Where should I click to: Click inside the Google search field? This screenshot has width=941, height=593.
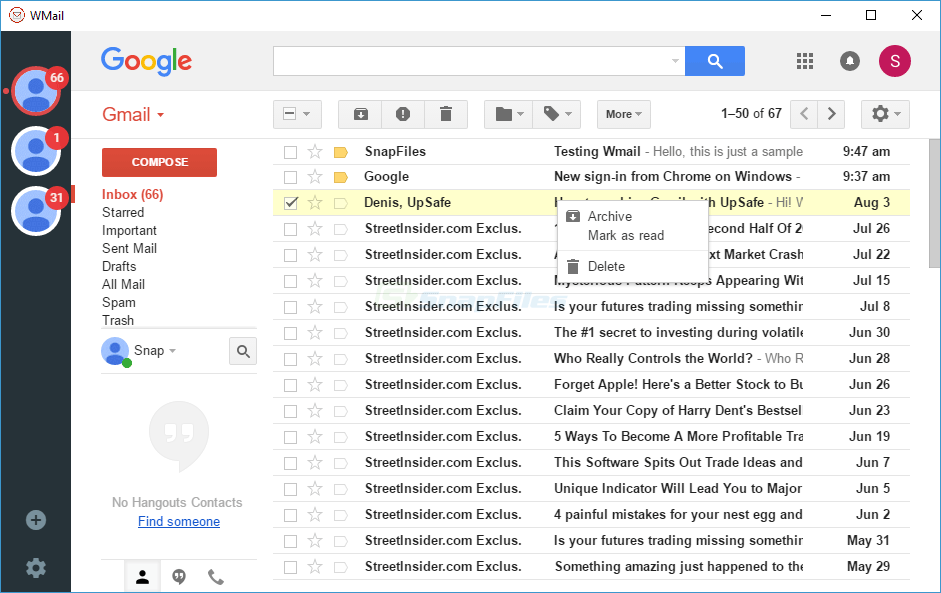tap(470, 61)
